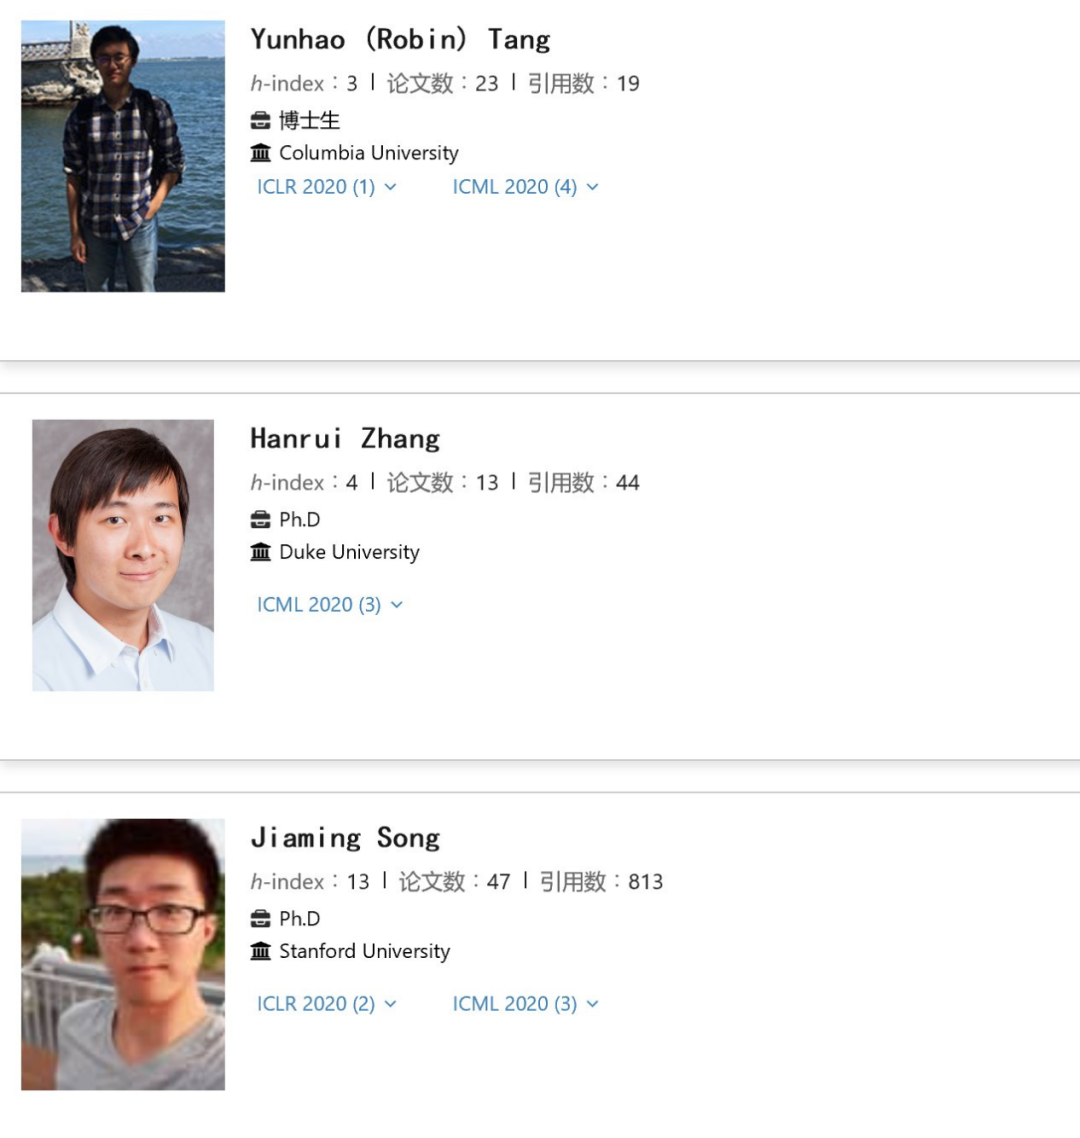Click the institution icon beside Duke University
The height and width of the screenshot is (1138, 1080).
260,552
